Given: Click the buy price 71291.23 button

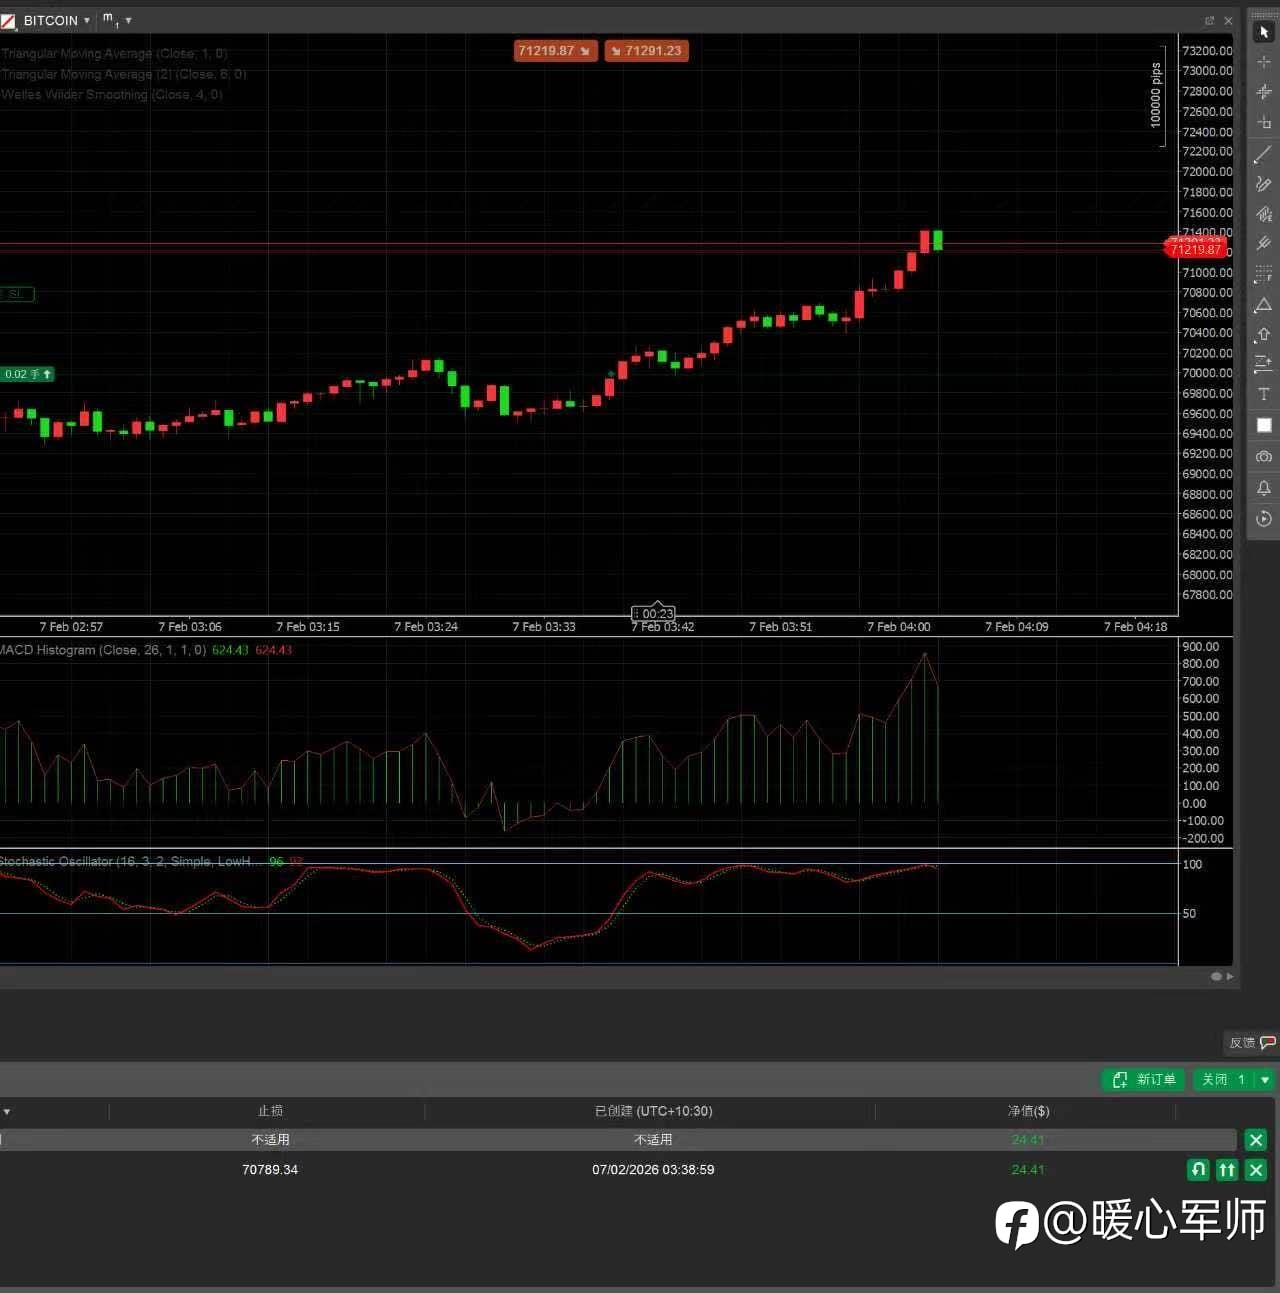Looking at the screenshot, I should pos(646,51).
